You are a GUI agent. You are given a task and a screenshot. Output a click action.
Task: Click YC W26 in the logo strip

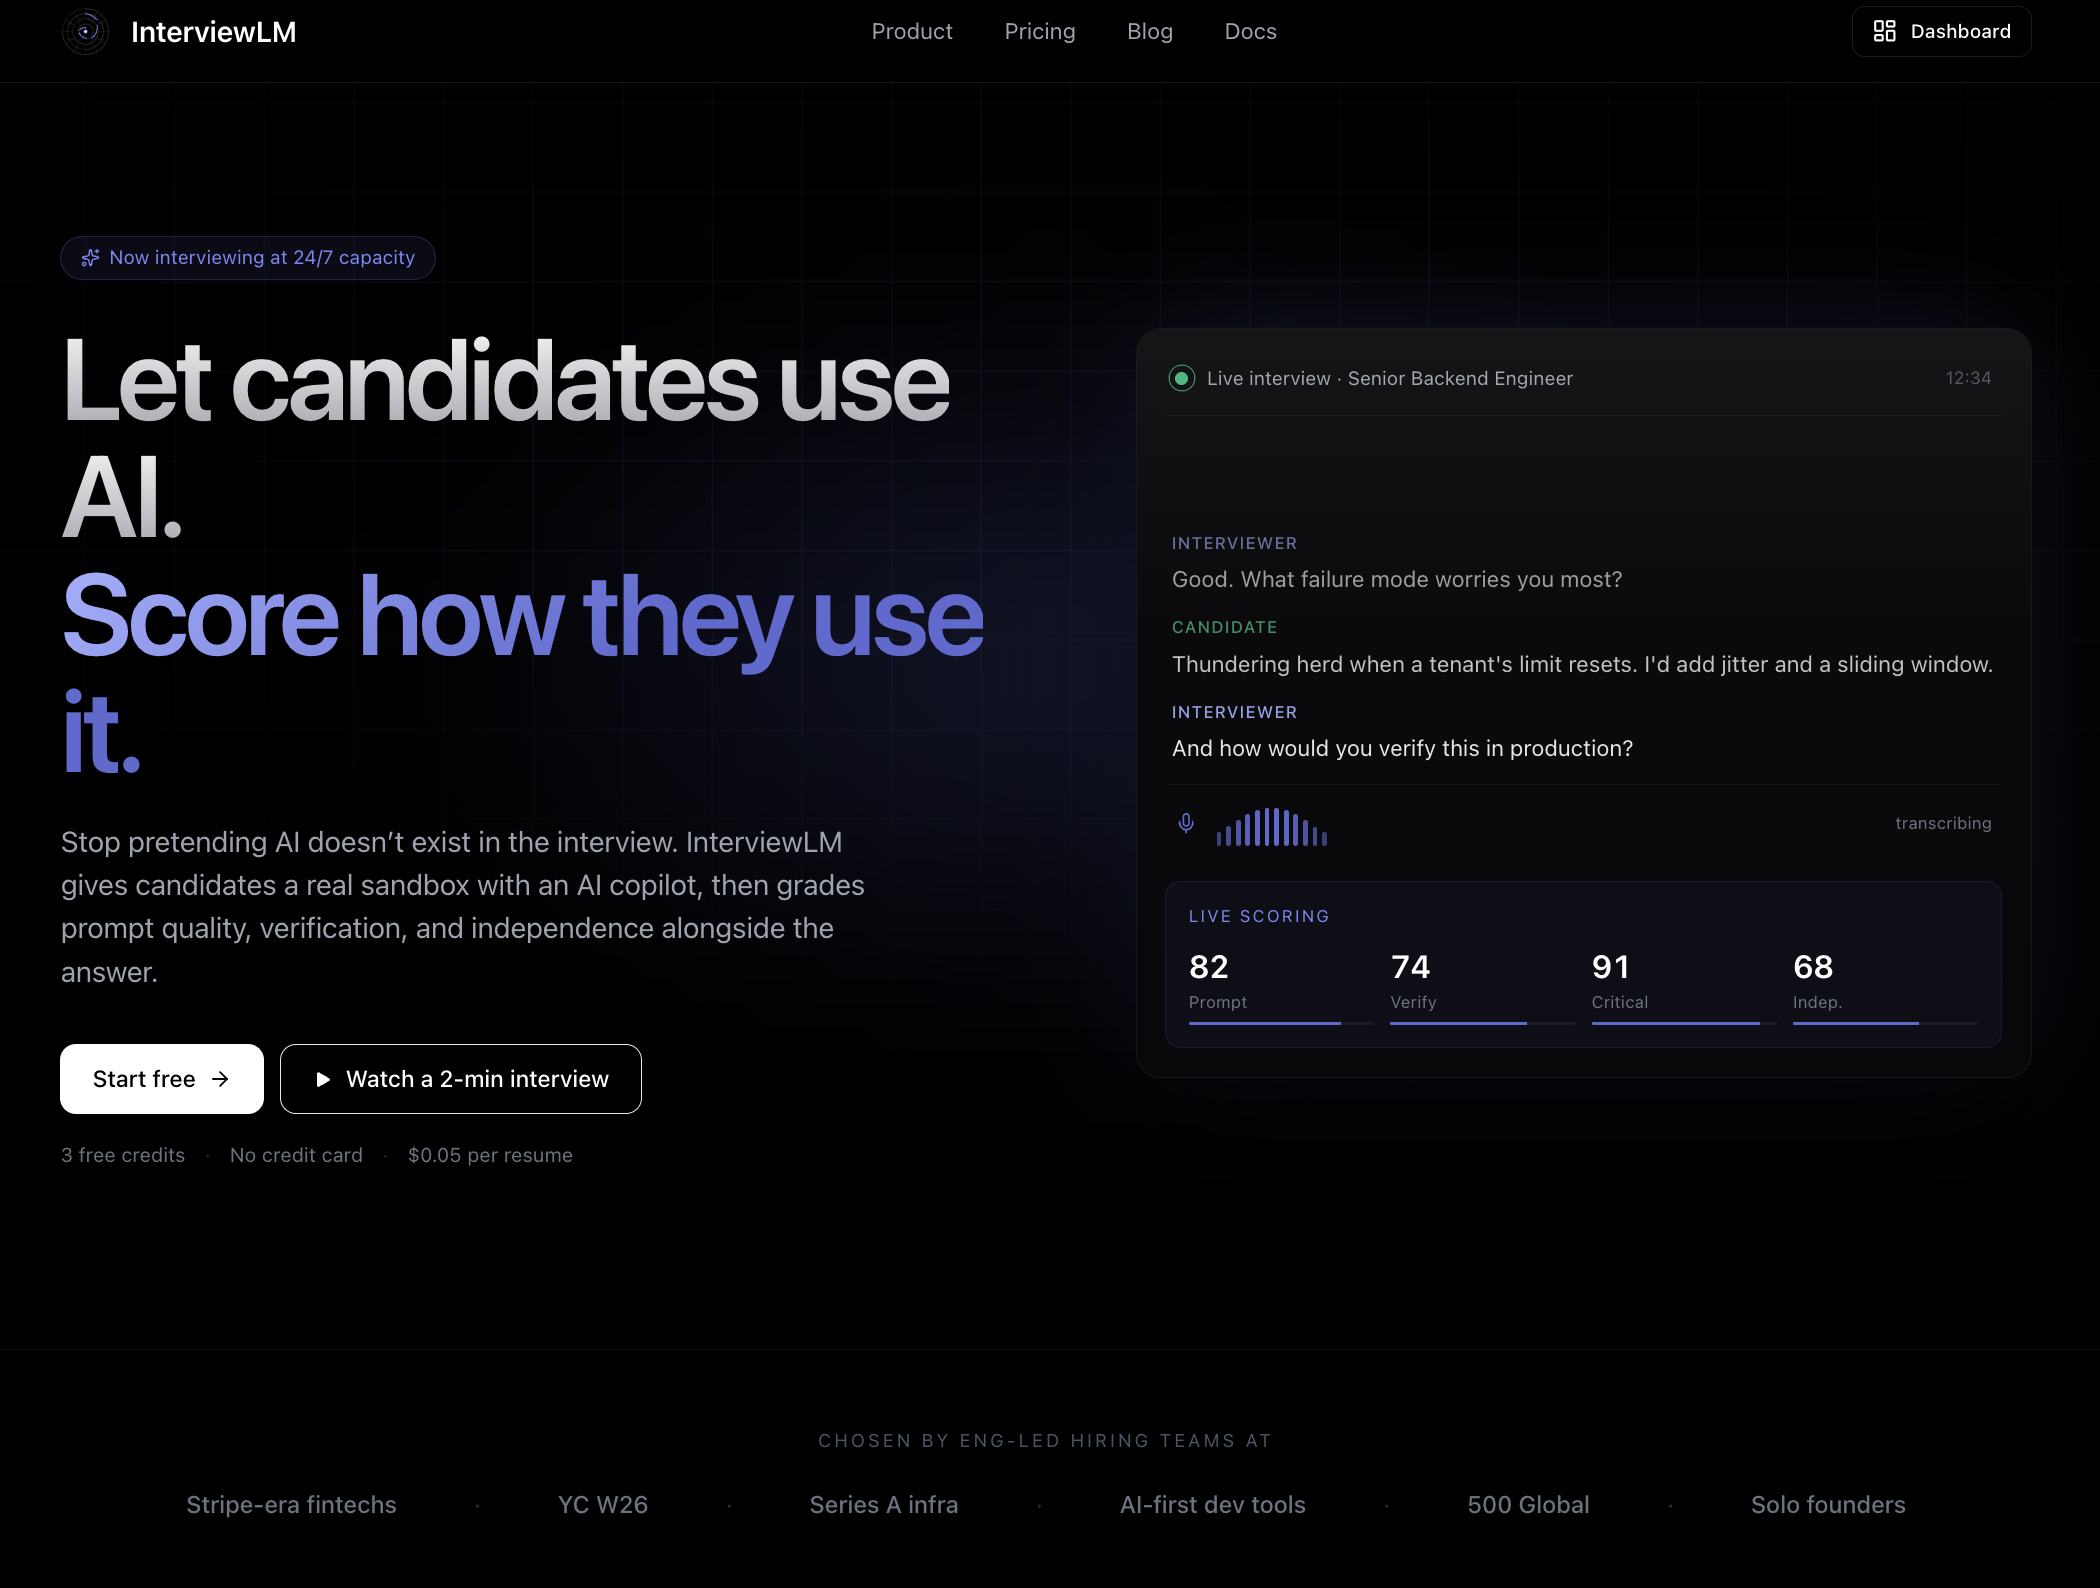(603, 1505)
